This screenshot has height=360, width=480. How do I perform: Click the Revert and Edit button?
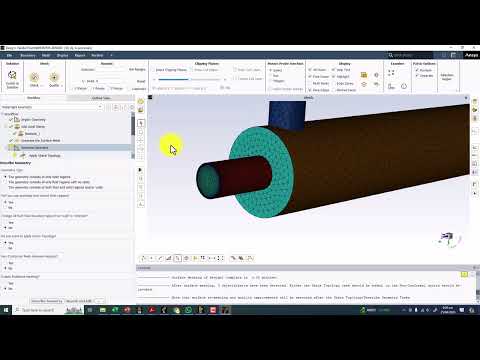coord(79,301)
